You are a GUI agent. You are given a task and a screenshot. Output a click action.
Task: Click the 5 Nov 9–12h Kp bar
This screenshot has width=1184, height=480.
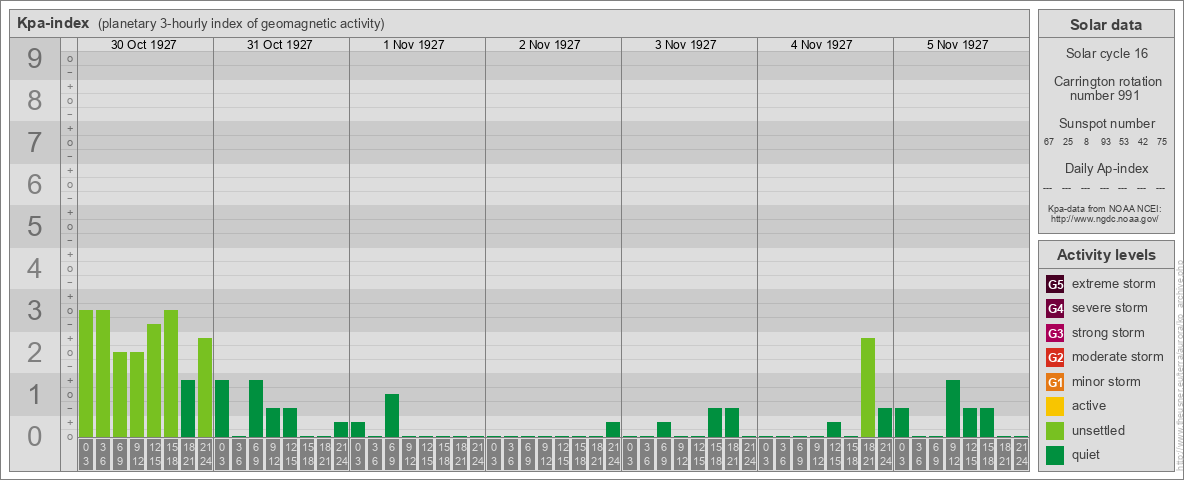952,408
